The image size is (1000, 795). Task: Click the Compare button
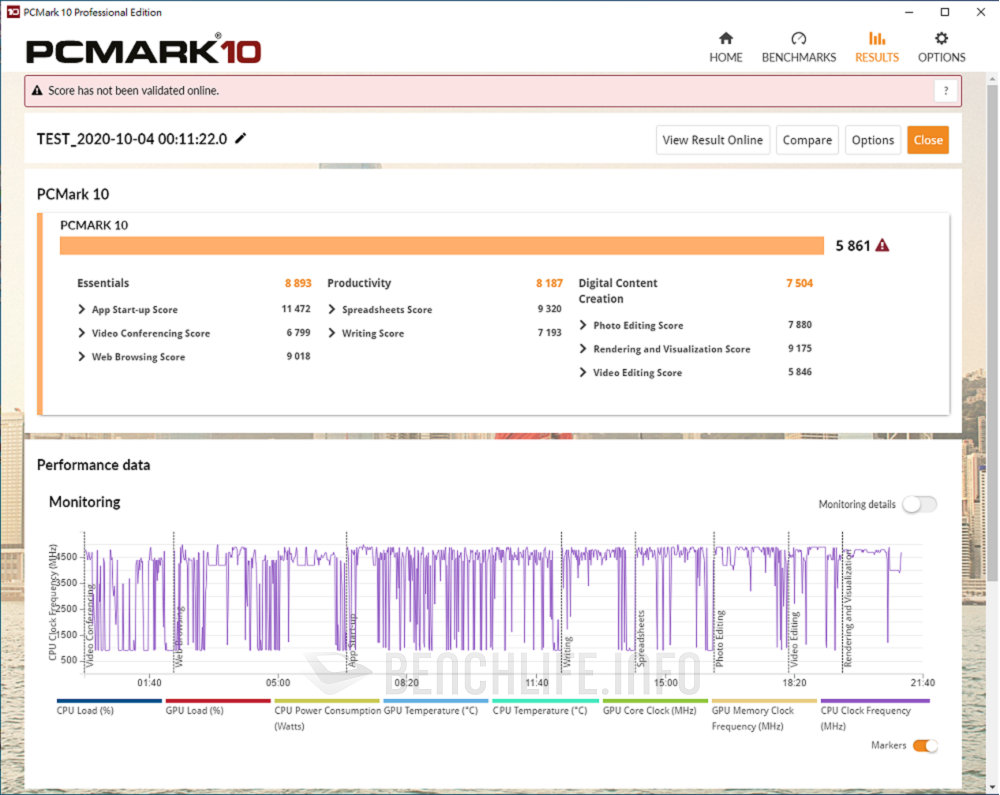pos(807,139)
